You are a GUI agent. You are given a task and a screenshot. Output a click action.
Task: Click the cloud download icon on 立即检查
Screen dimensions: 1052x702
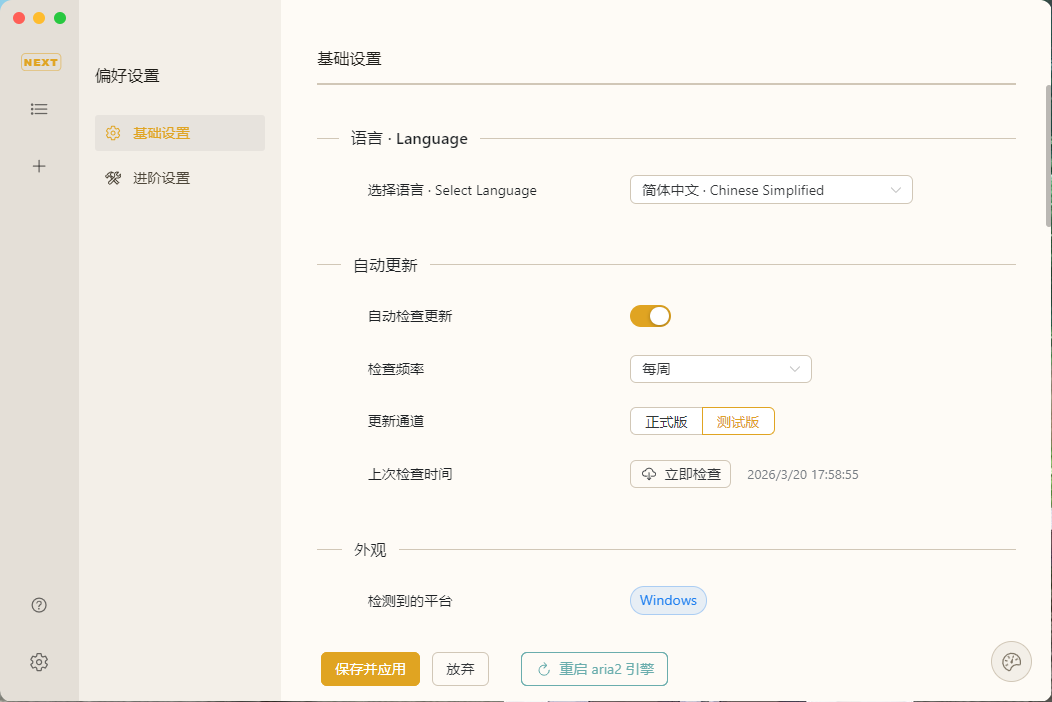pyautogui.click(x=649, y=474)
